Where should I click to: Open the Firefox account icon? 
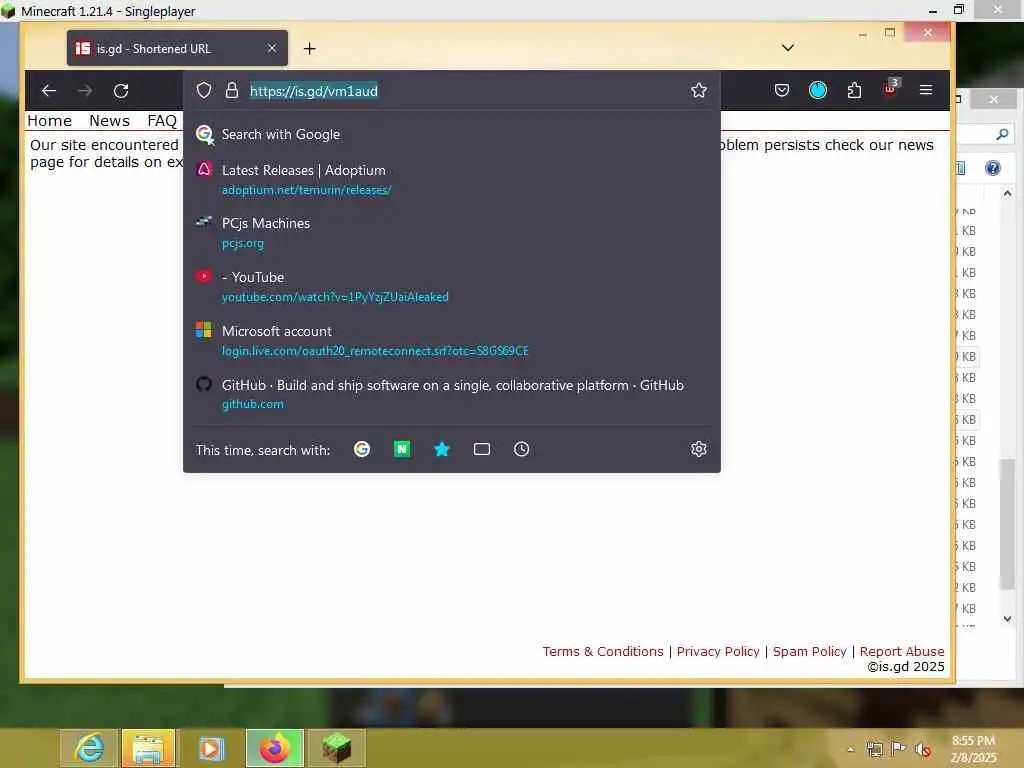(x=818, y=90)
